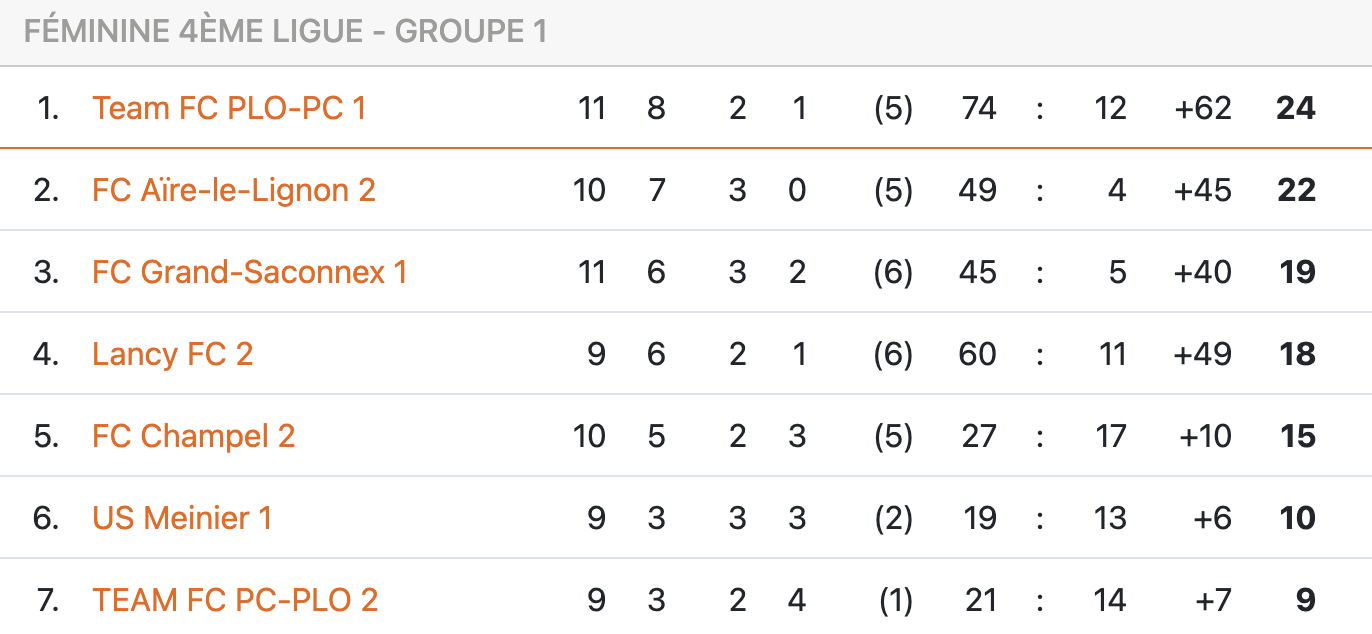Screen dimensions: 1372x634
Task: Select FC Aïre-le-Lignon 2's +45 goal difference
Action: click(1203, 190)
